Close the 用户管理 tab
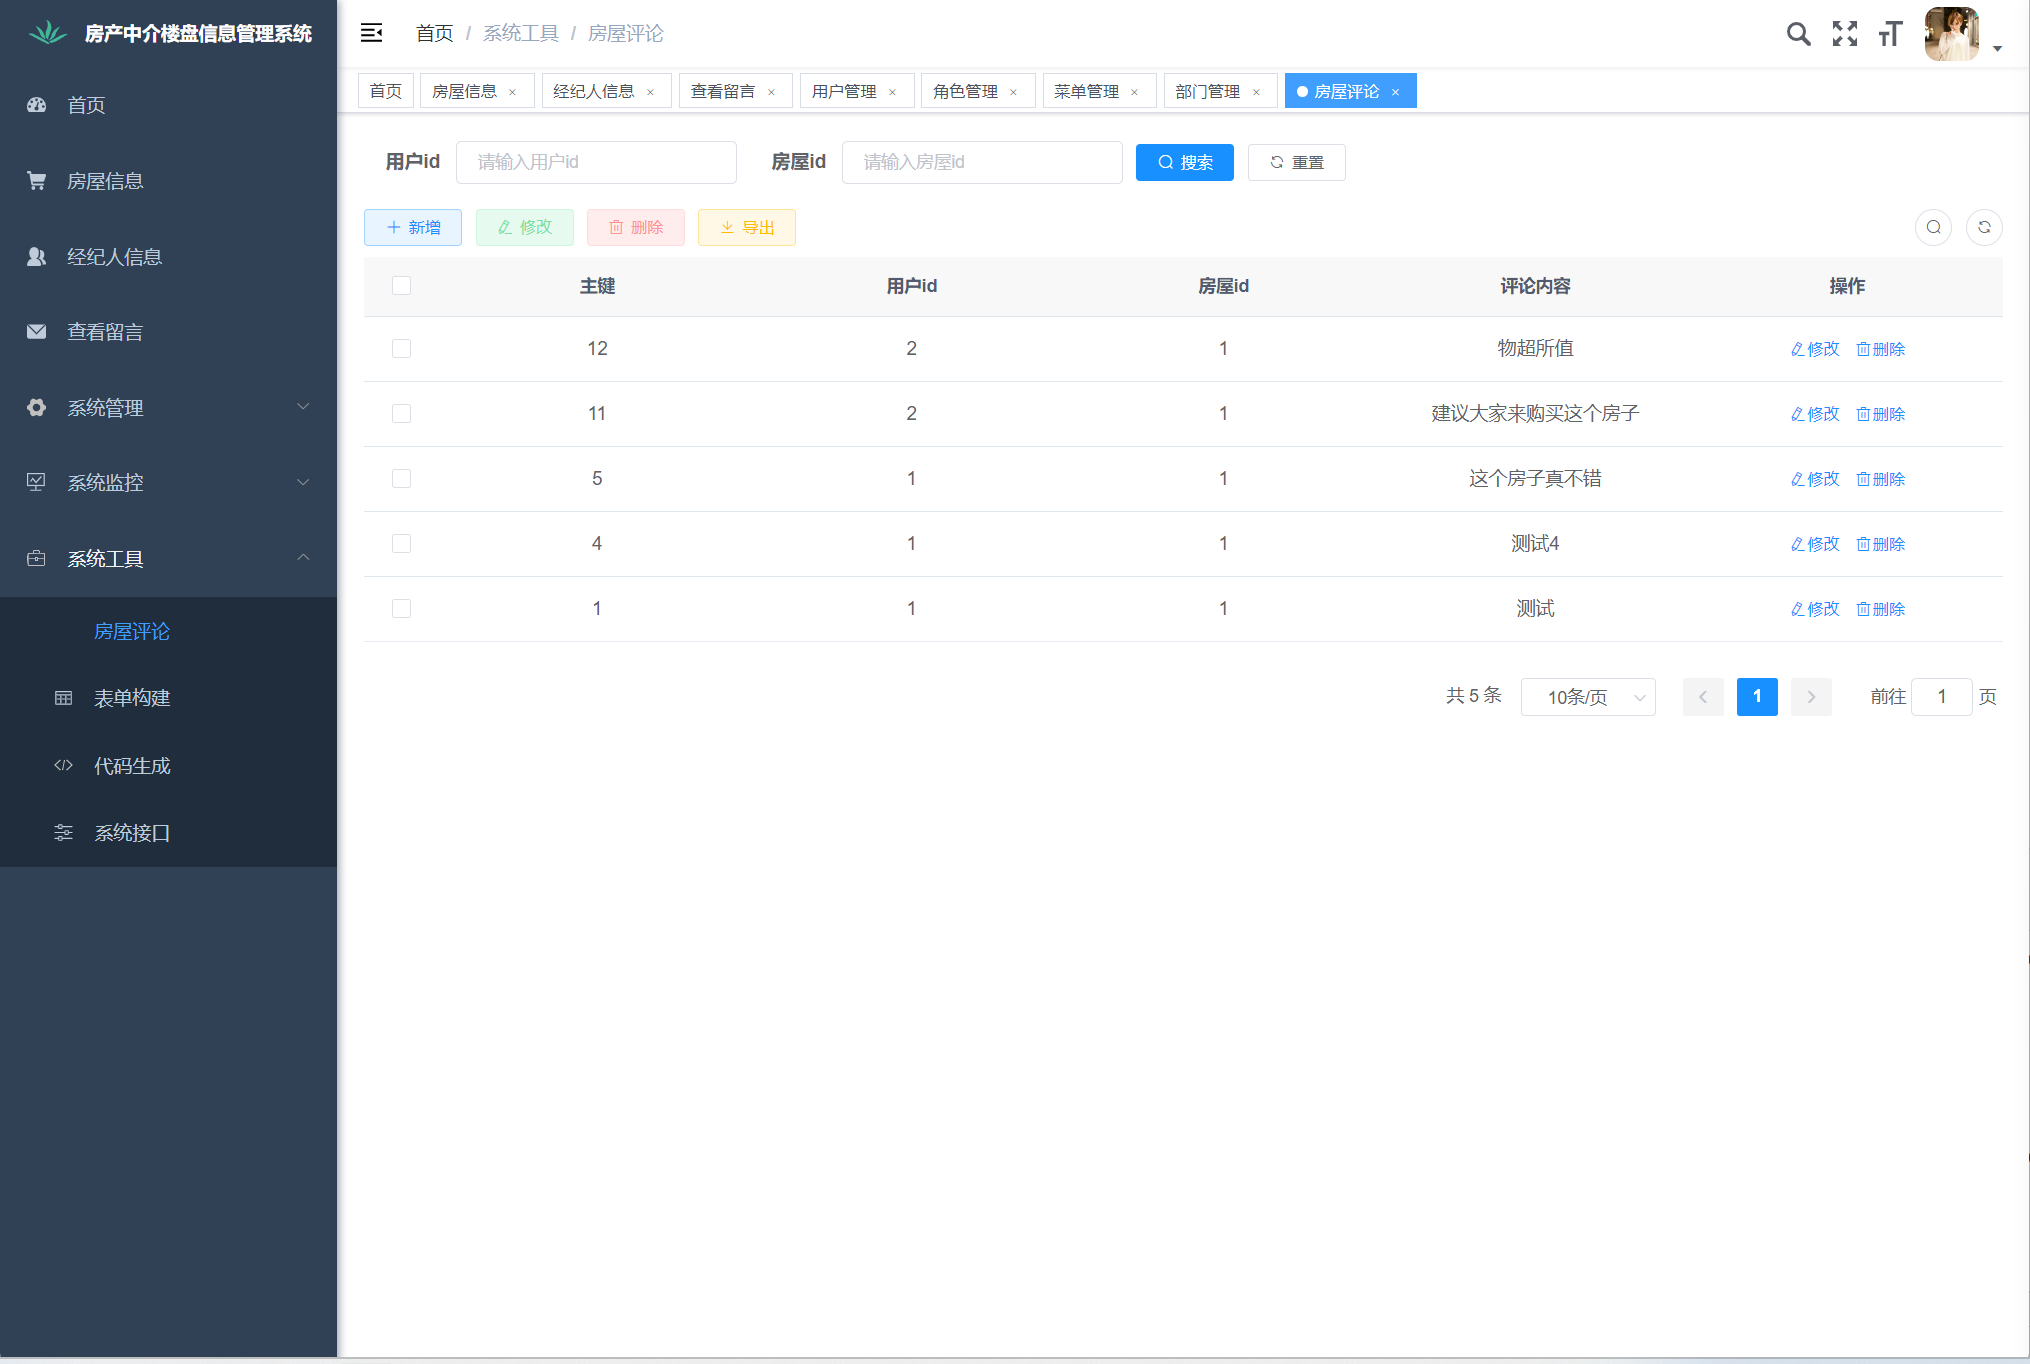2030x1364 pixels. (x=892, y=92)
